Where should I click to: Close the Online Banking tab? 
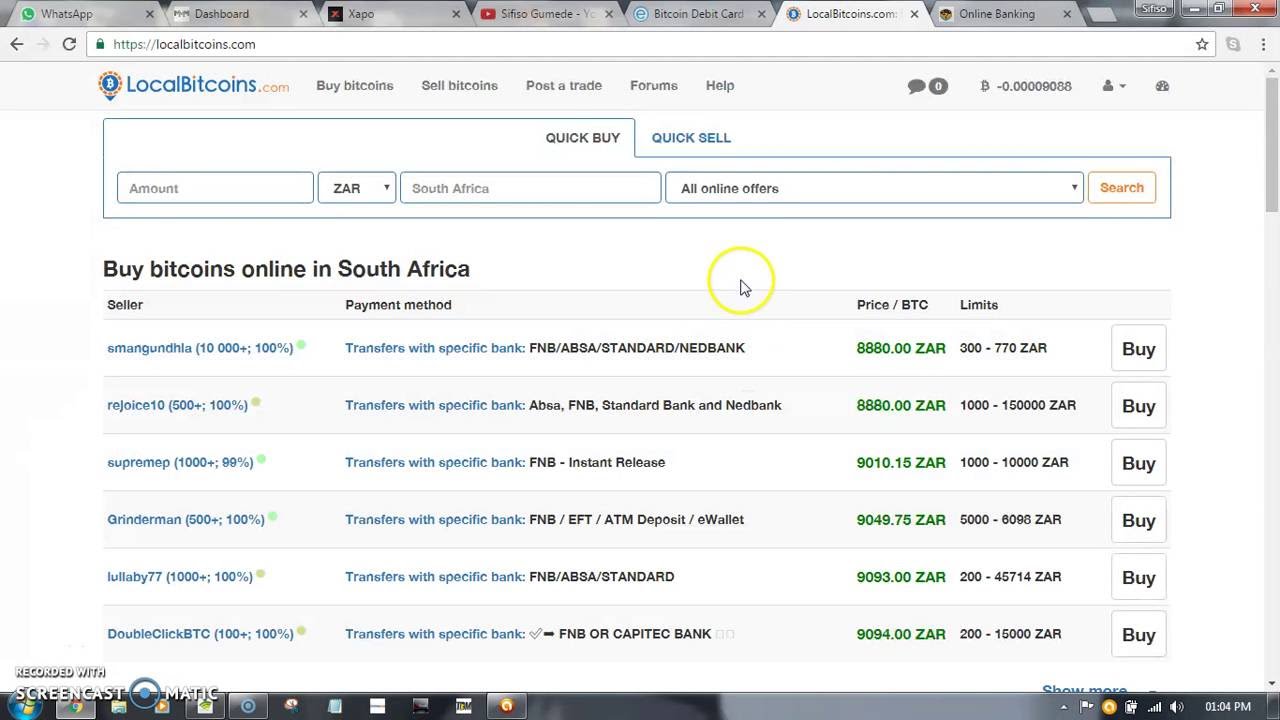[1067, 14]
